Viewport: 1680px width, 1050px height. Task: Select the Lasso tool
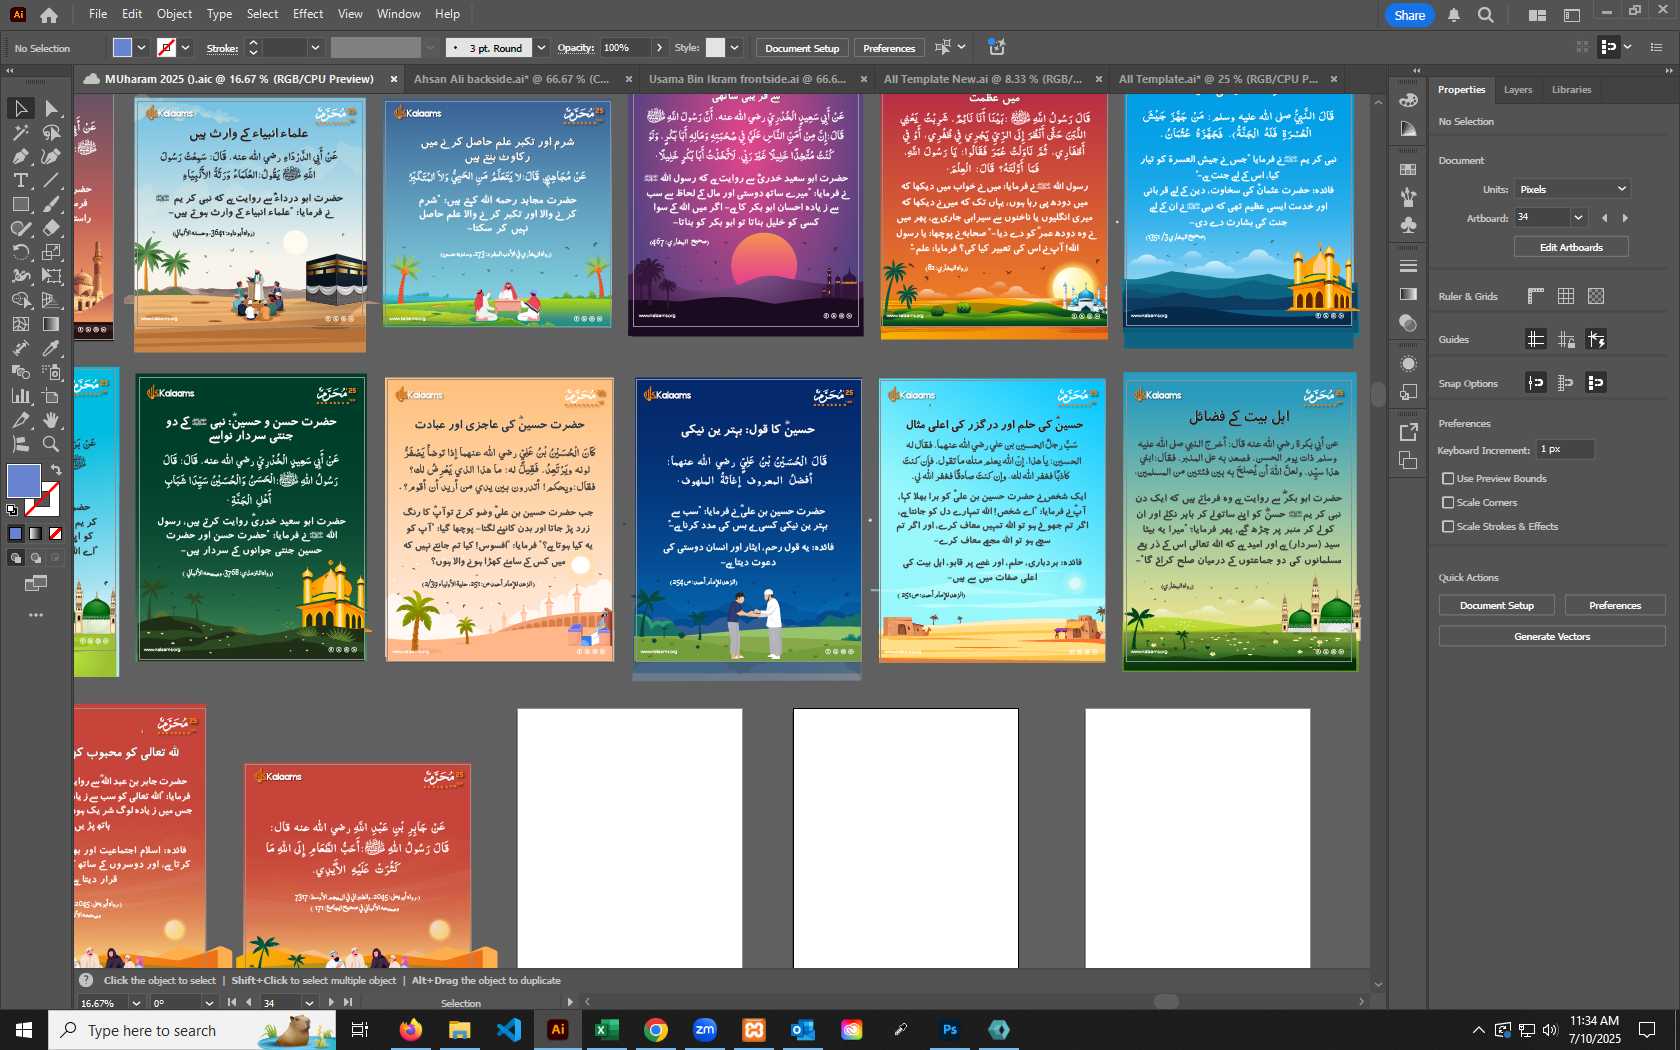click(51, 132)
